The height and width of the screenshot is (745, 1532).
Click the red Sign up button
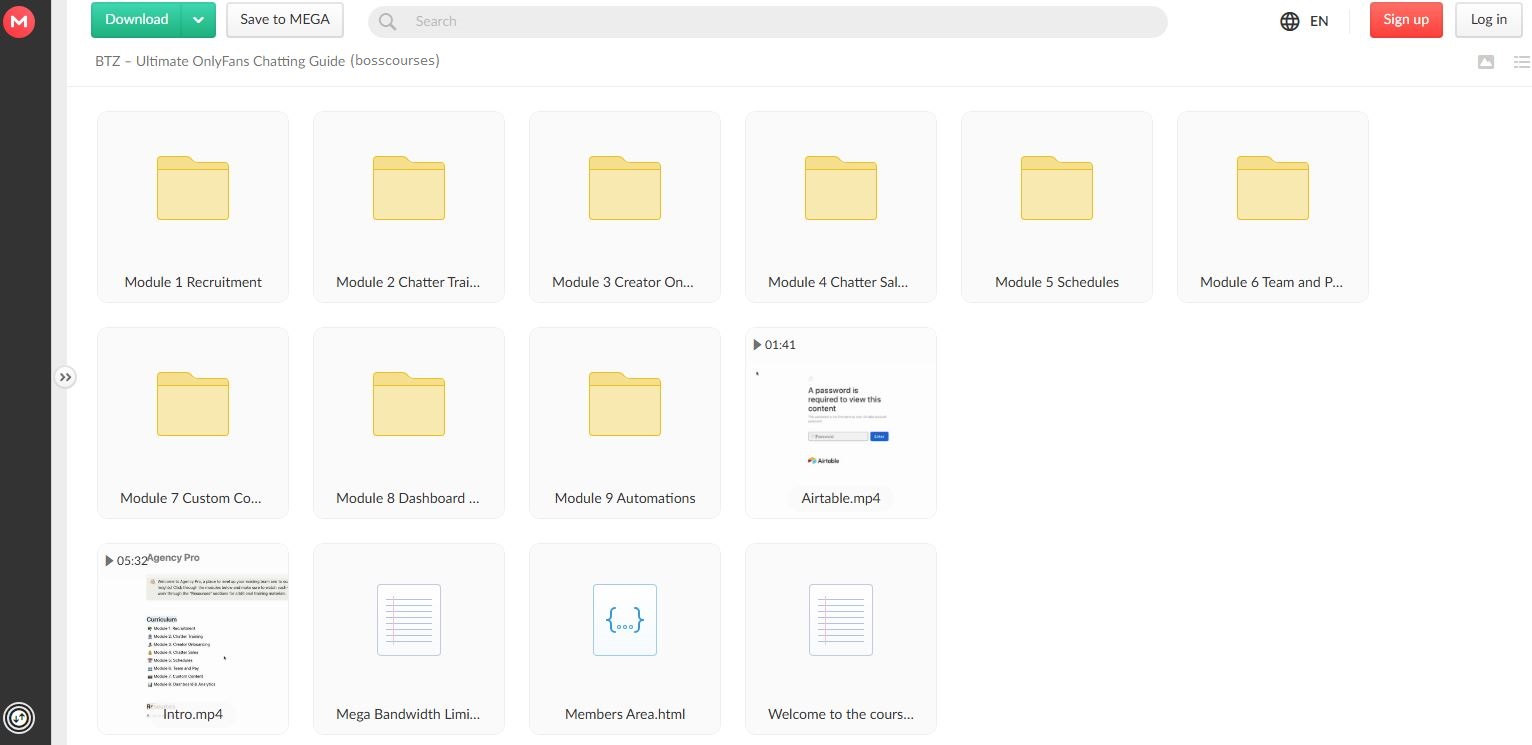(1405, 20)
